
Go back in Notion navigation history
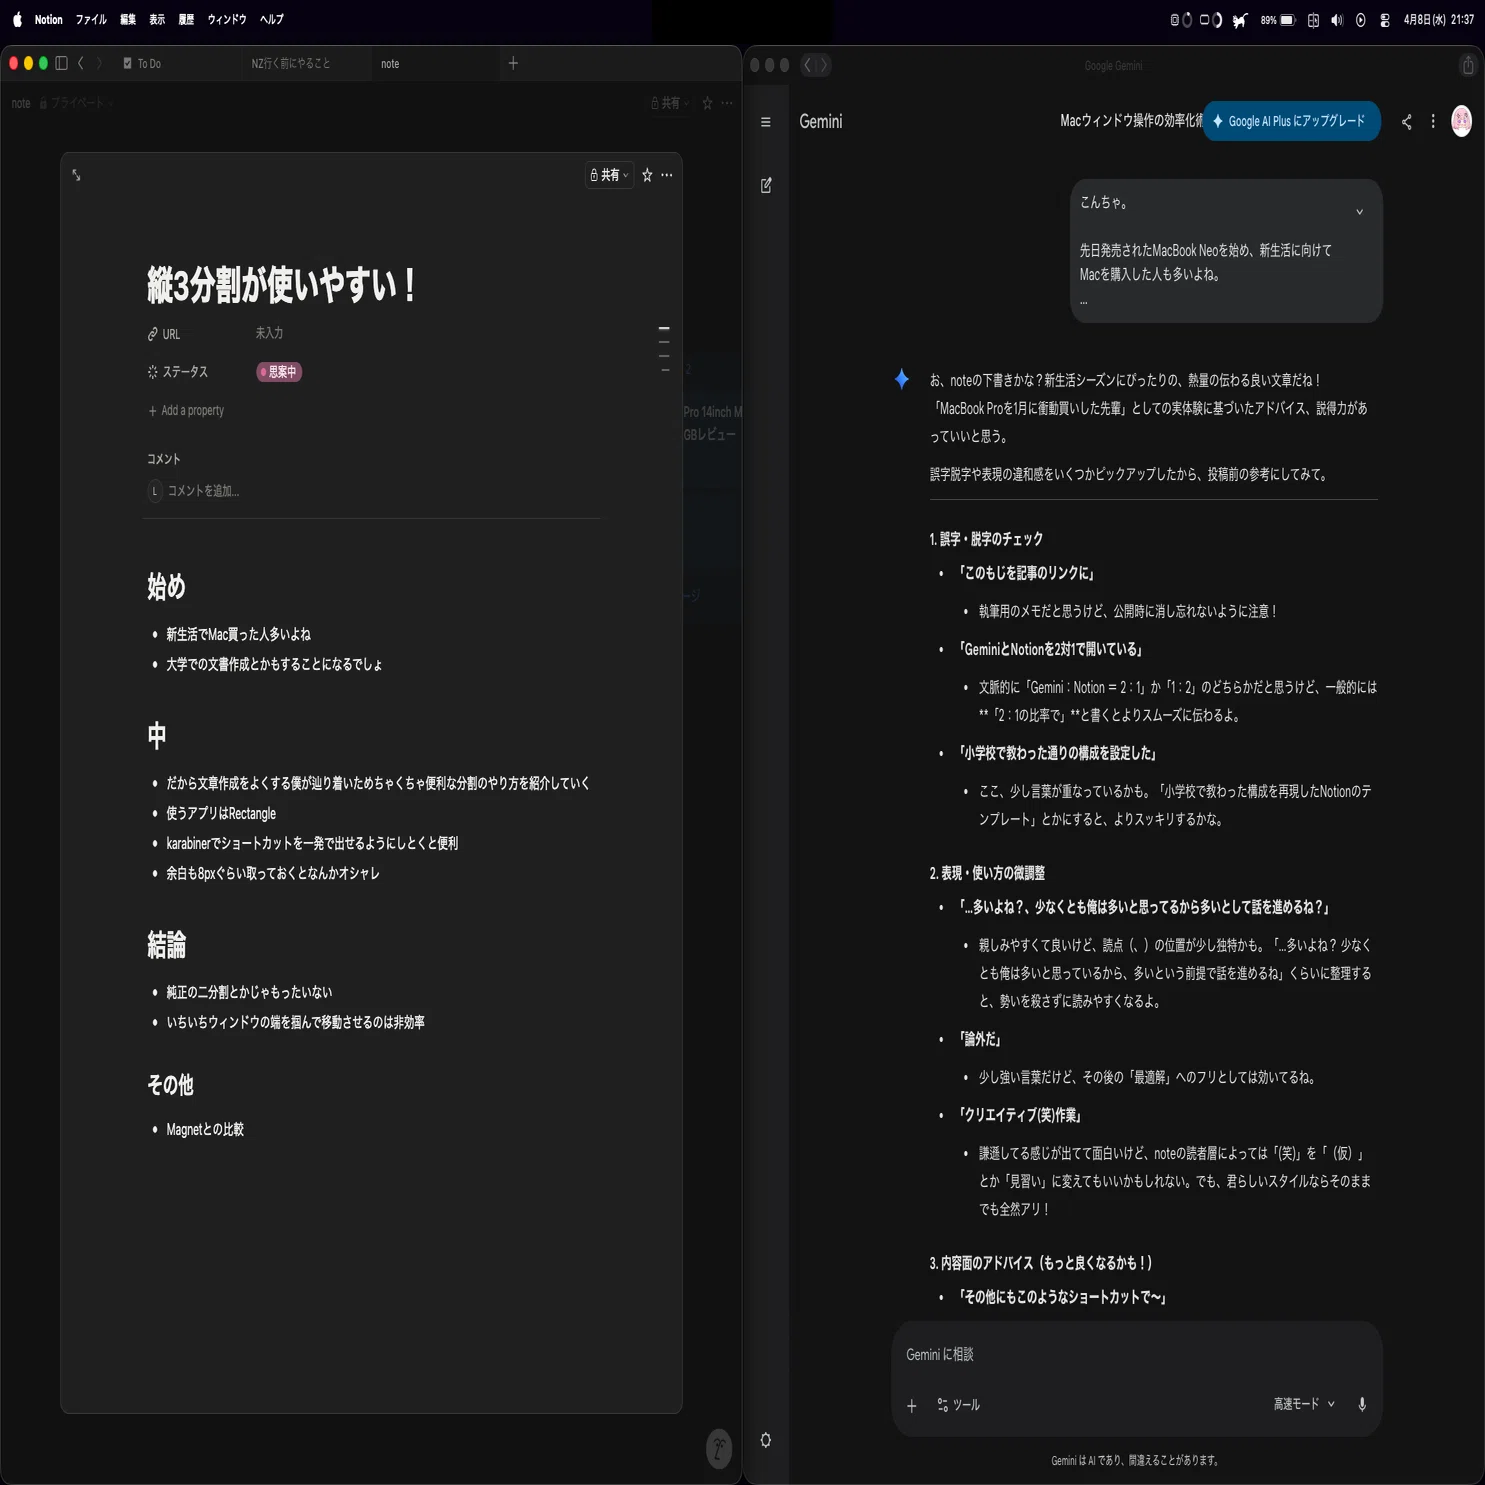click(x=81, y=63)
